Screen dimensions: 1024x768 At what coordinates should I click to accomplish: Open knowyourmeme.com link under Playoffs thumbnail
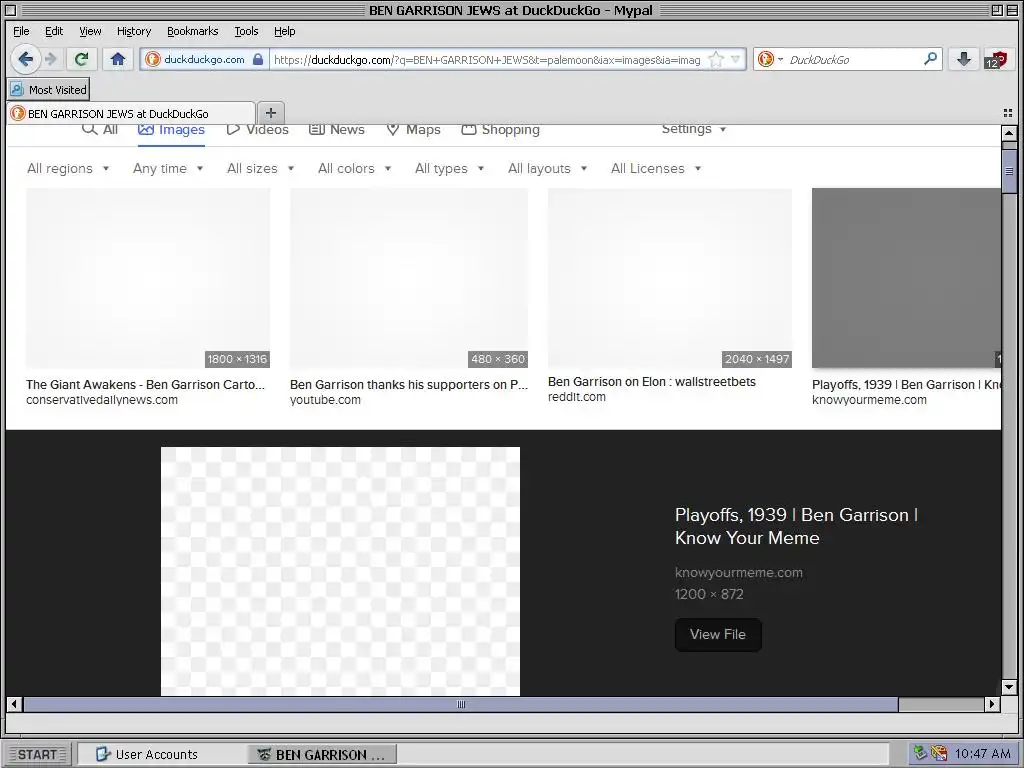869,400
